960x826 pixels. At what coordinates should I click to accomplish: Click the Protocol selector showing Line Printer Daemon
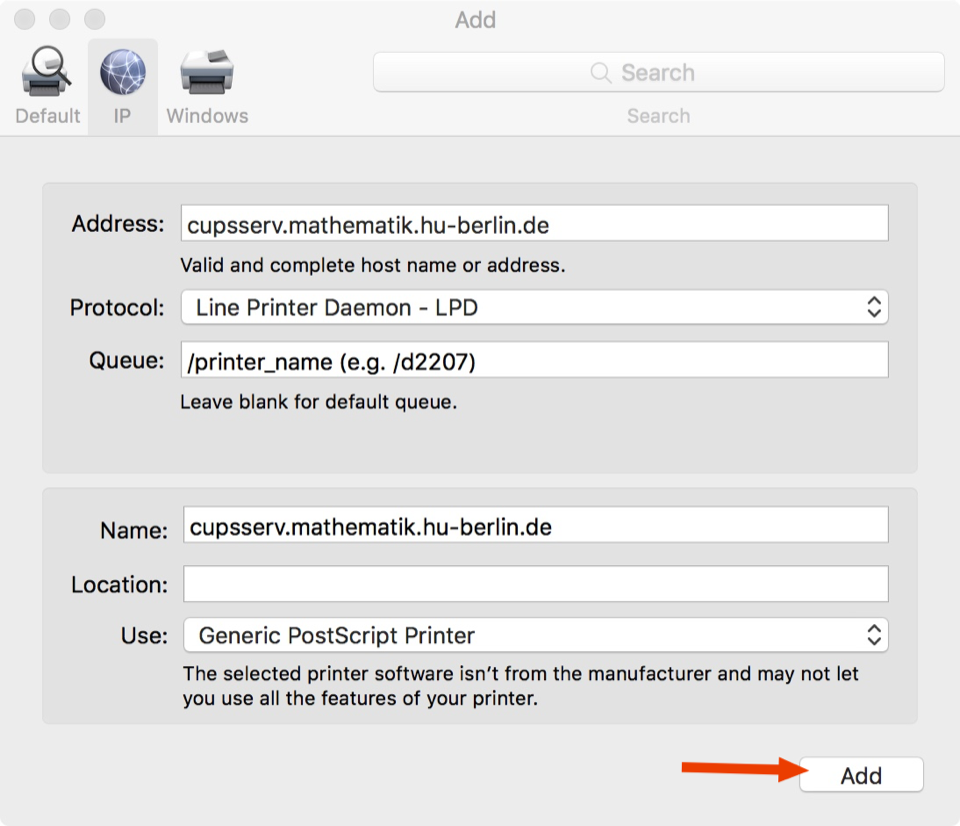pos(535,308)
